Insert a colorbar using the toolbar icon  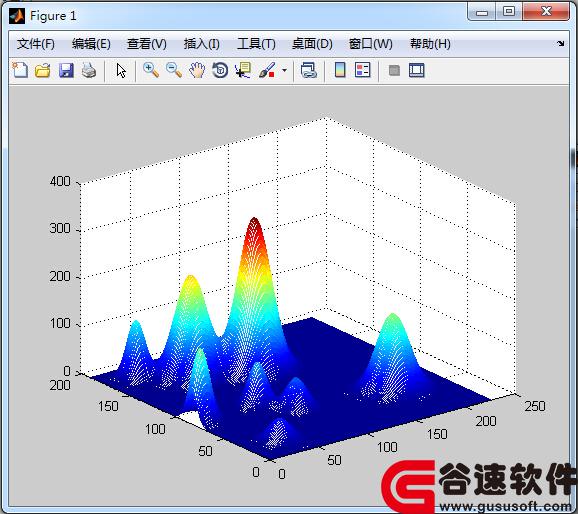[x=340, y=70]
